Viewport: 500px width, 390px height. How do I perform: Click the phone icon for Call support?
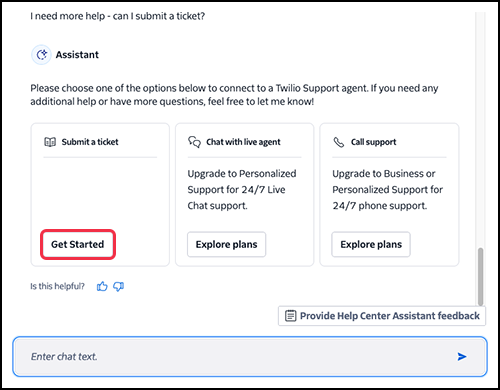point(339,142)
